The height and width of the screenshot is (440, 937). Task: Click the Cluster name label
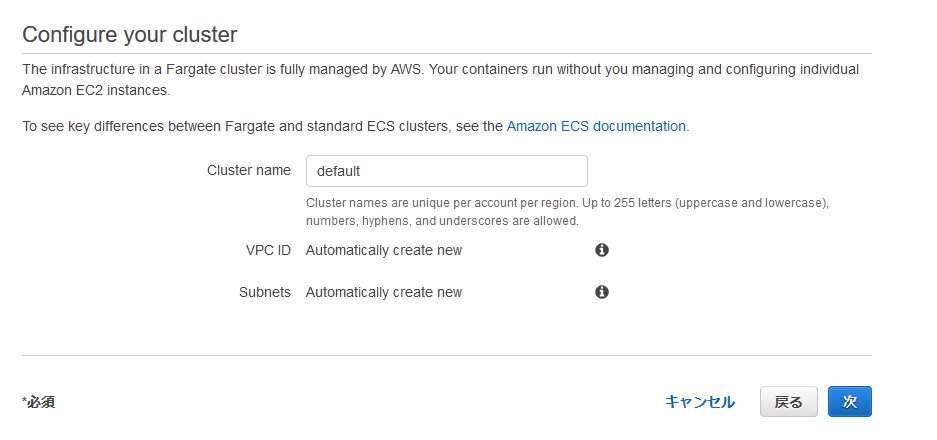coord(249,170)
